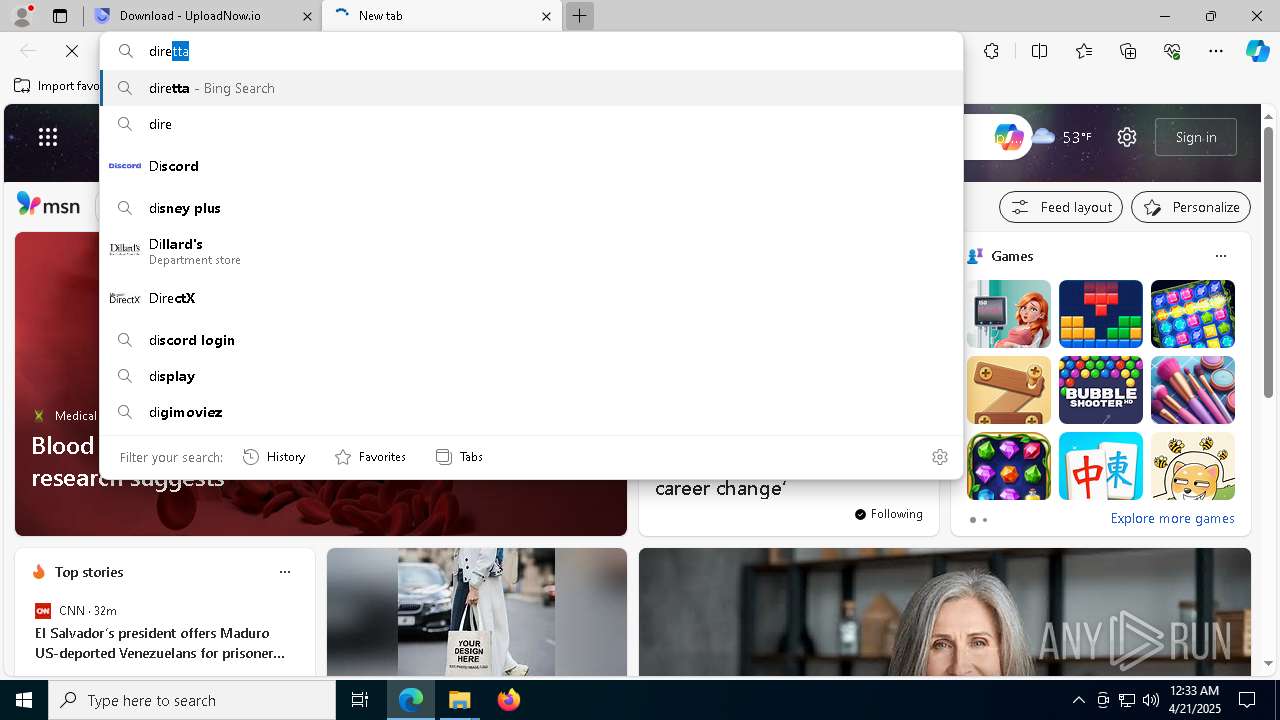Select the DirectX suggestion
The image size is (1280, 720).
click(531, 298)
